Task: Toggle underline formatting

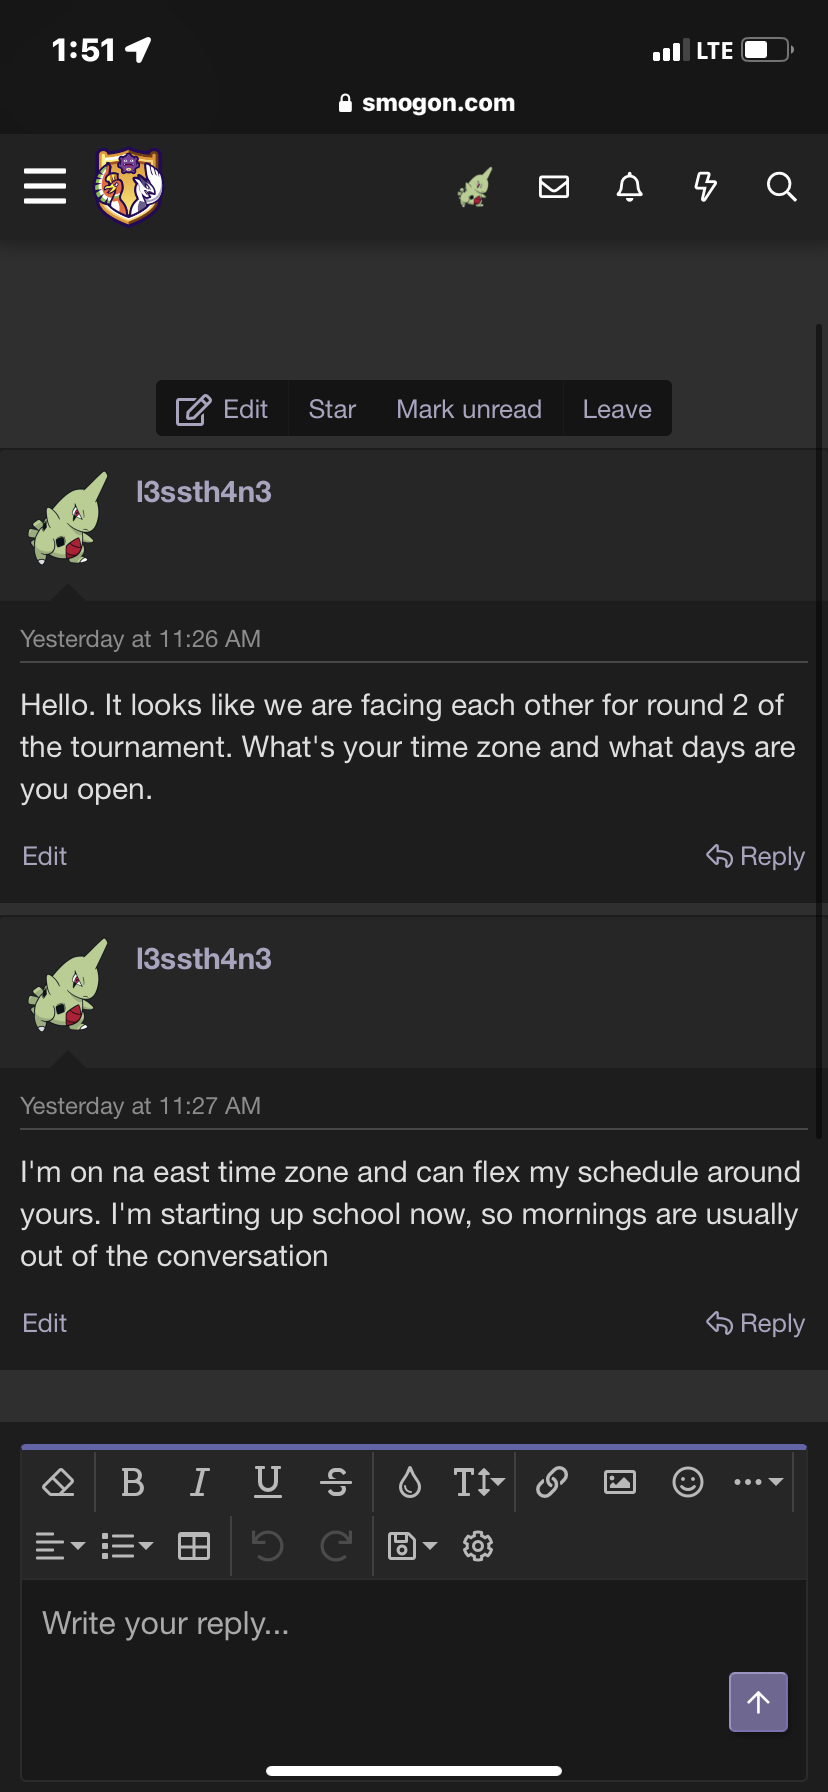Action: pyautogui.click(x=268, y=1482)
